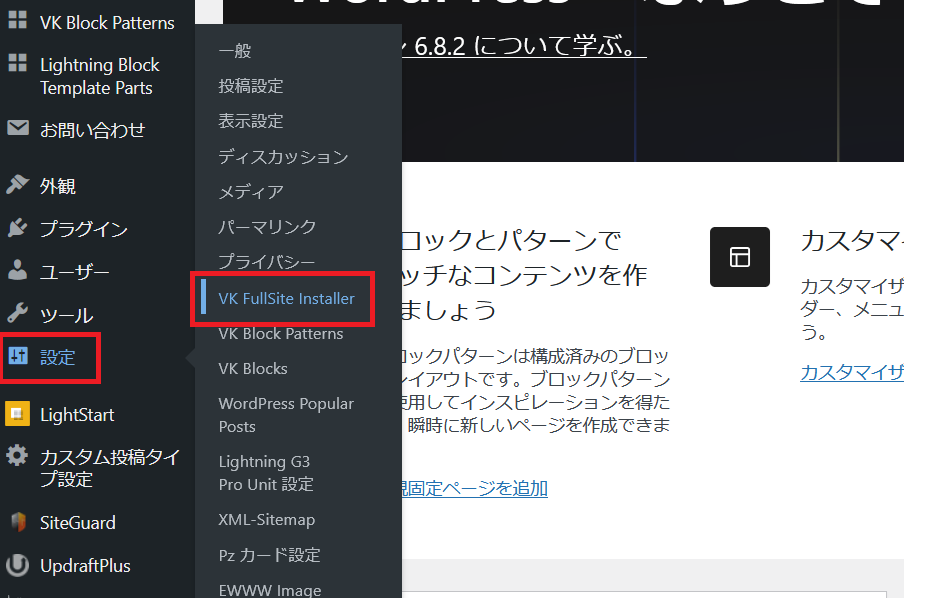Open VK Block Patterns in the sidebar
Screen dimensions: 936x598
point(107,23)
